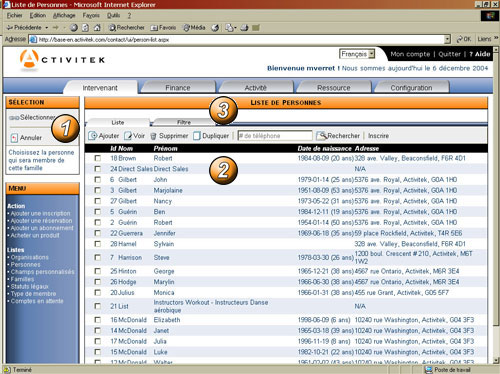The width and height of the screenshot is (500, 374).
Task: Open Favoris panel in browser toolbar
Action: [x=163, y=28]
